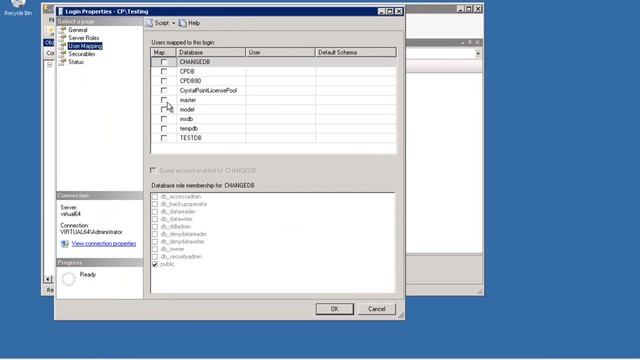Open the Server Roles page
This screenshot has height=360, width=640.
point(84,38)
